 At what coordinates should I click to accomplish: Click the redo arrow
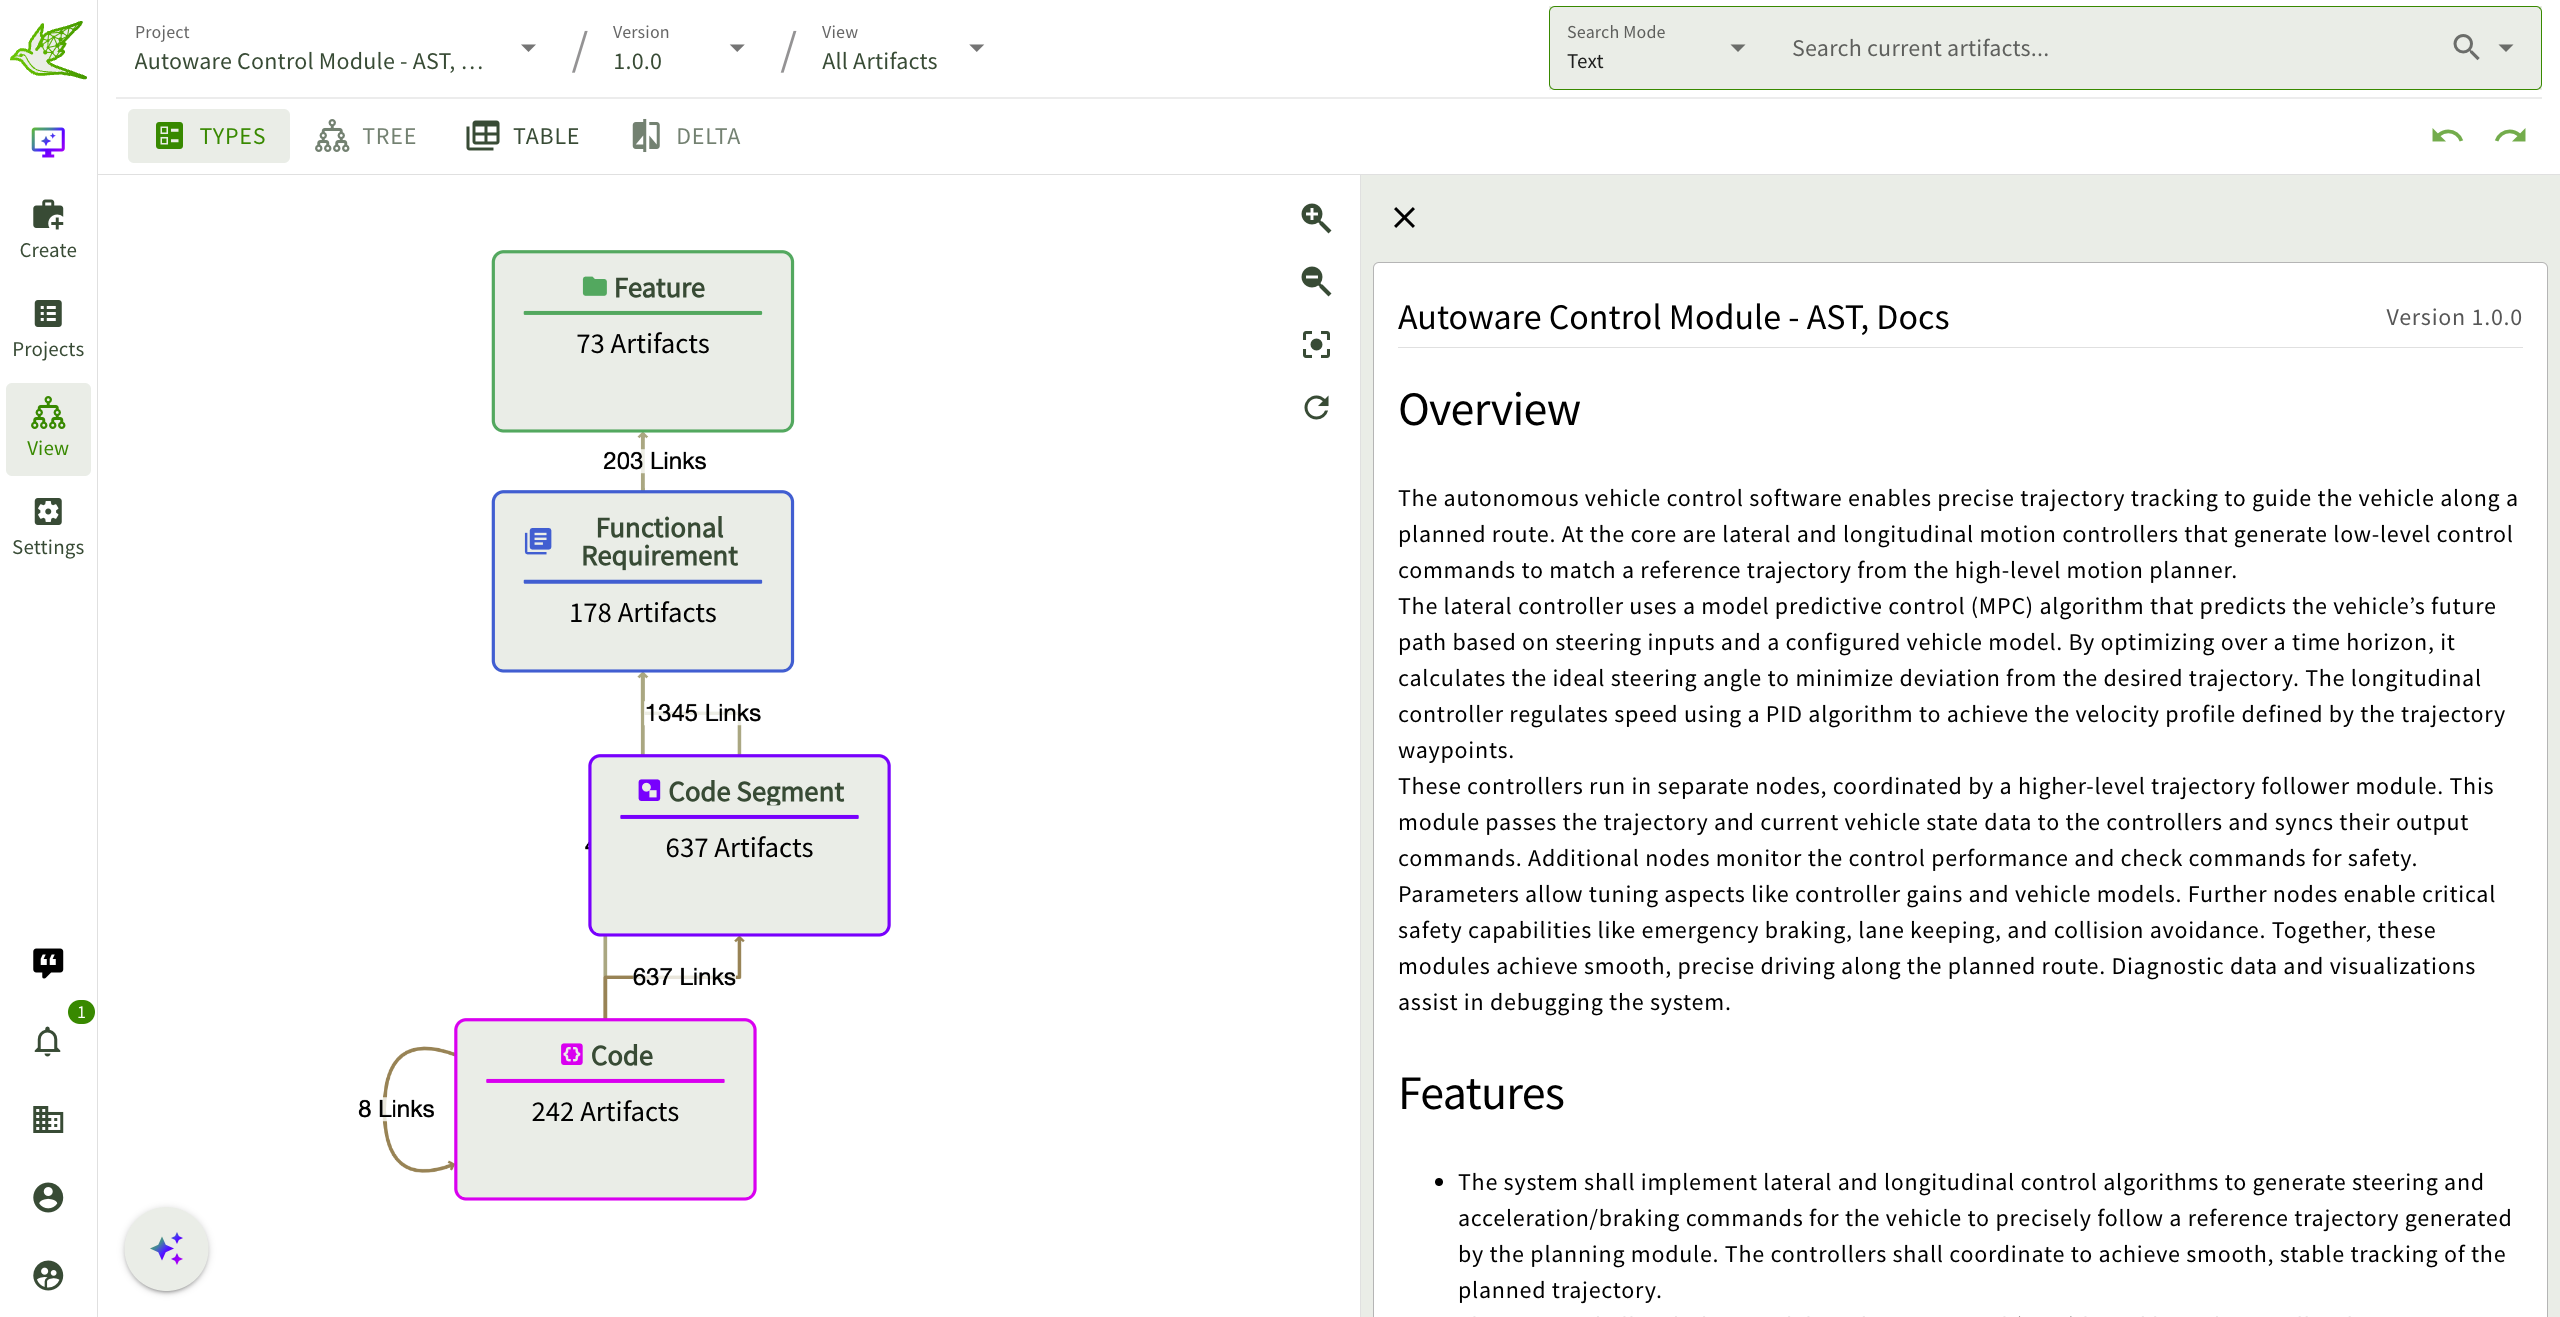click(2509, 136)
